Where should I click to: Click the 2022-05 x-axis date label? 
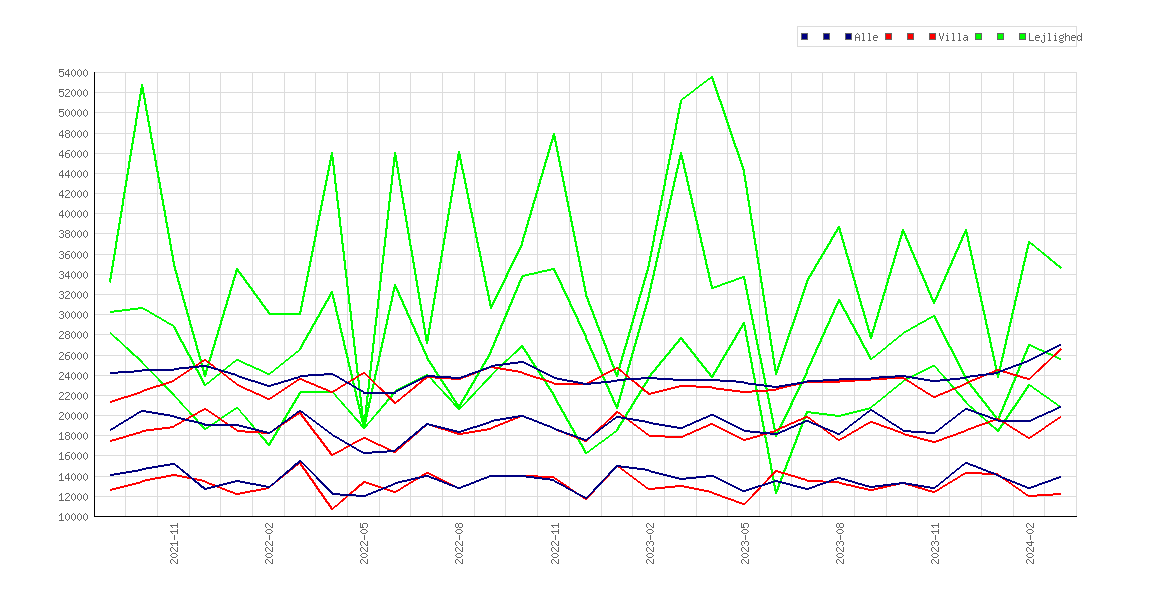364,543
